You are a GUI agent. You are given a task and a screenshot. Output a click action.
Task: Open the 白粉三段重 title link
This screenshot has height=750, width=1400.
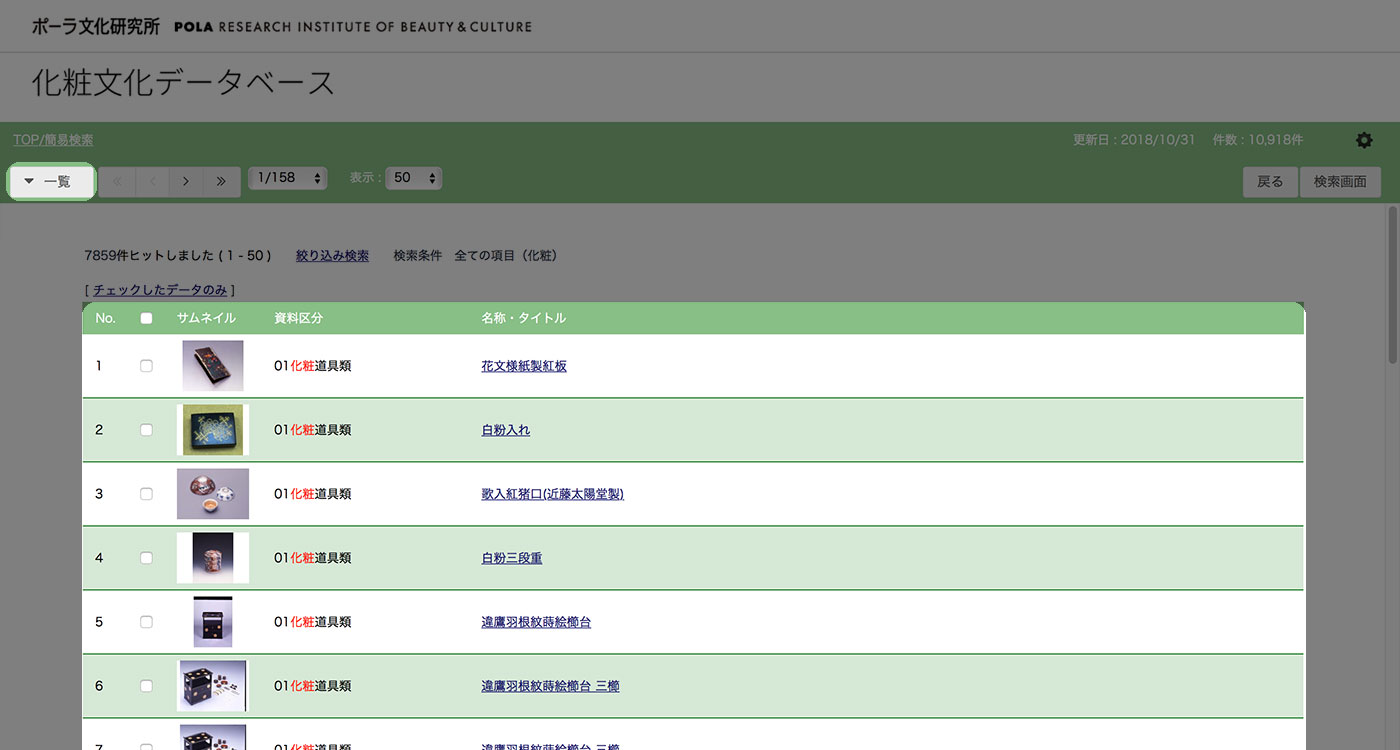coord(511,558)
